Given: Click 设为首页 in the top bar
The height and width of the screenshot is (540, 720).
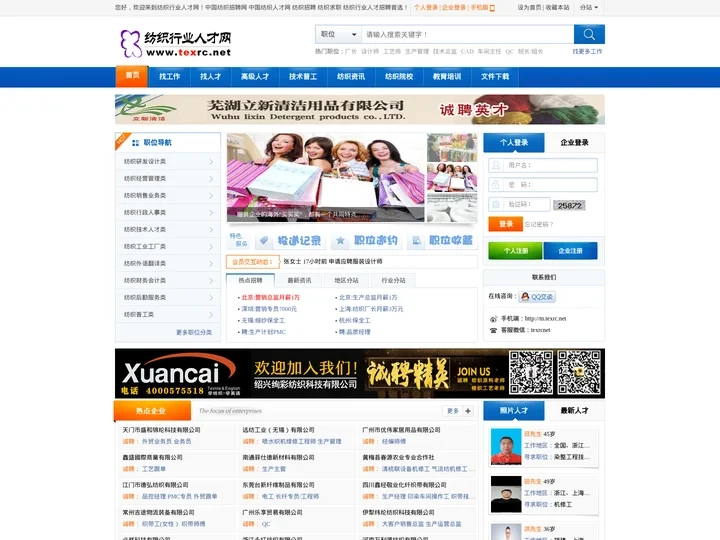Looking at the screenshot, I should pyautogui.click(x=529, y=7).
